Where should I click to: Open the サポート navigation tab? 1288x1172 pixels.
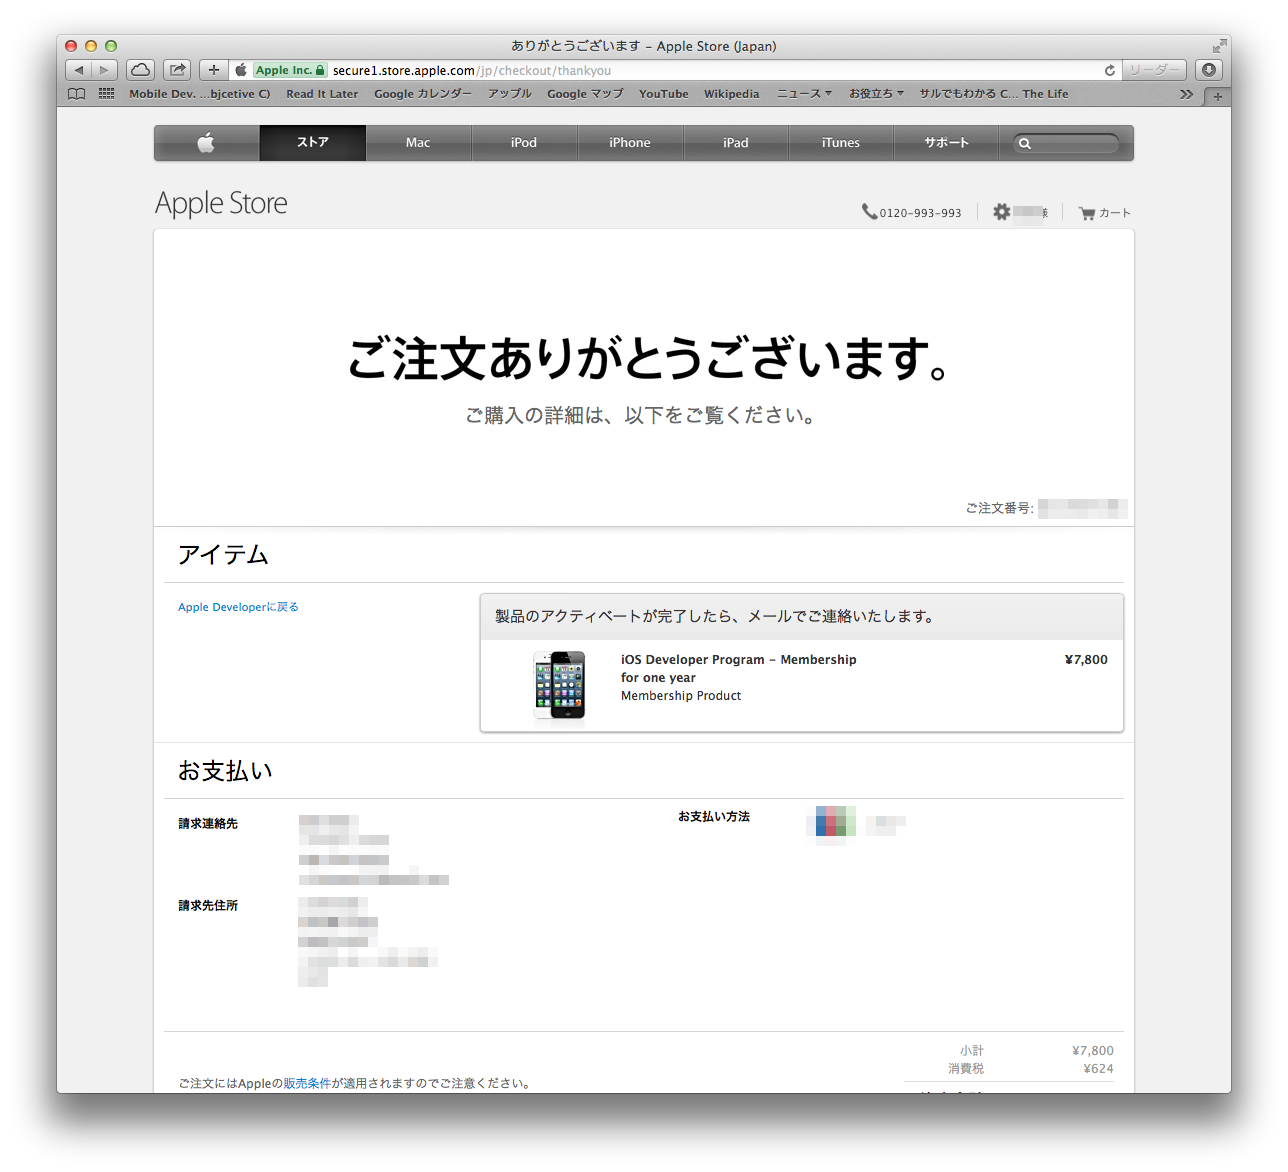coord(946,143)
